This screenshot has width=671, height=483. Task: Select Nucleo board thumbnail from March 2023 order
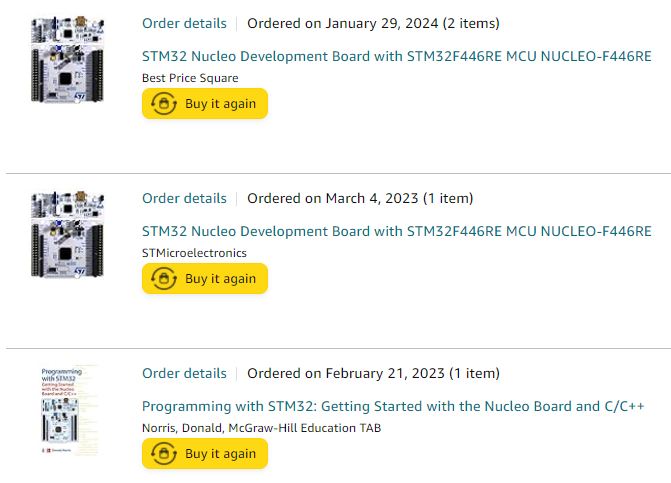[x=68, y=234]
